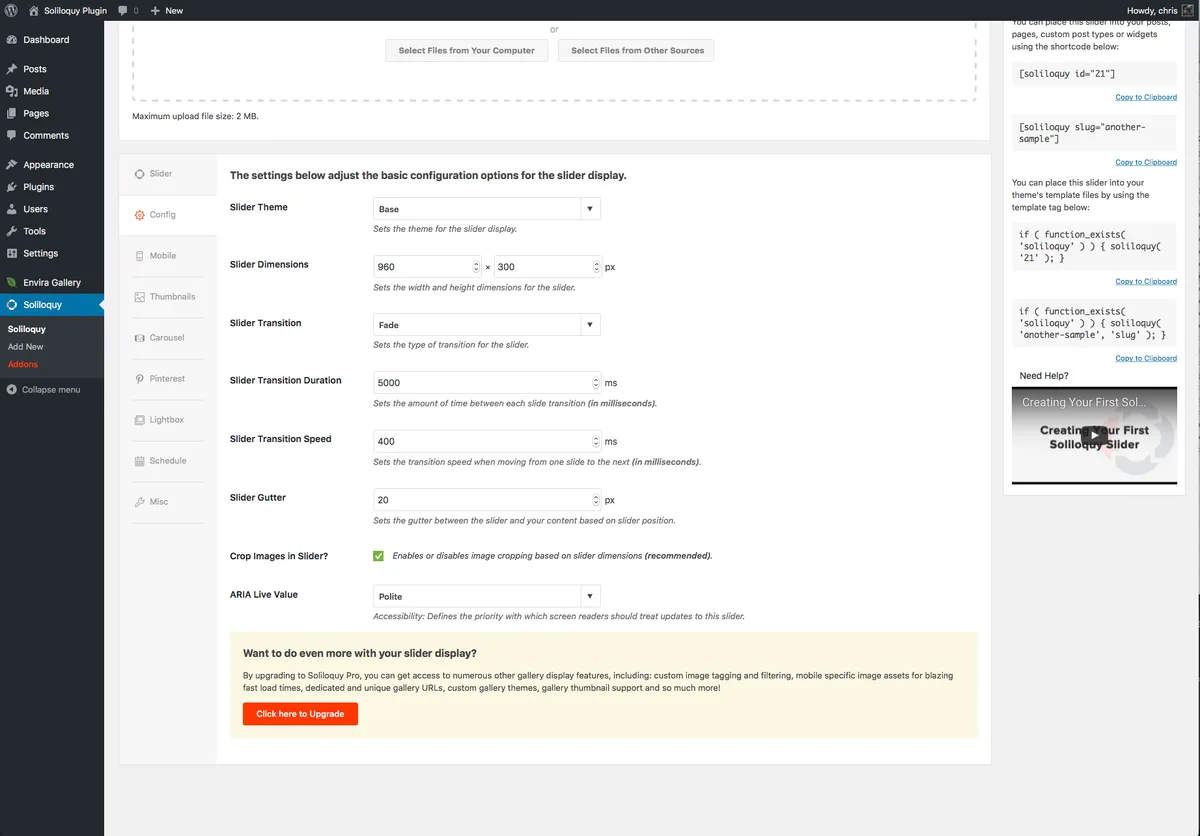The height and width of the screenshot is (836, 1200).
Task: Click the Appearance paintbrush icon
Action: coord(11,165)
